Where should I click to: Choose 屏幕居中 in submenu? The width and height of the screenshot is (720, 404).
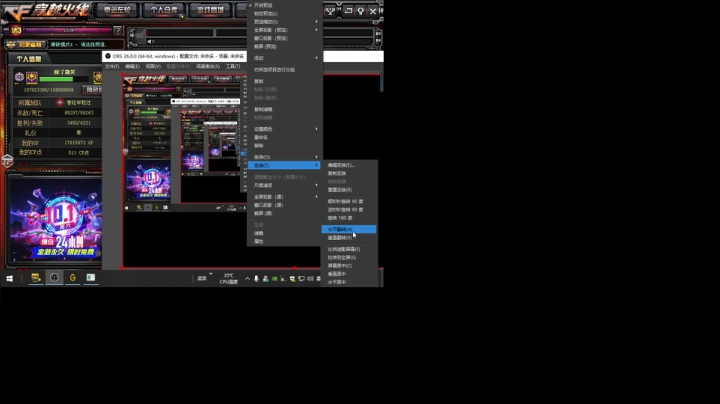[349, 265]
